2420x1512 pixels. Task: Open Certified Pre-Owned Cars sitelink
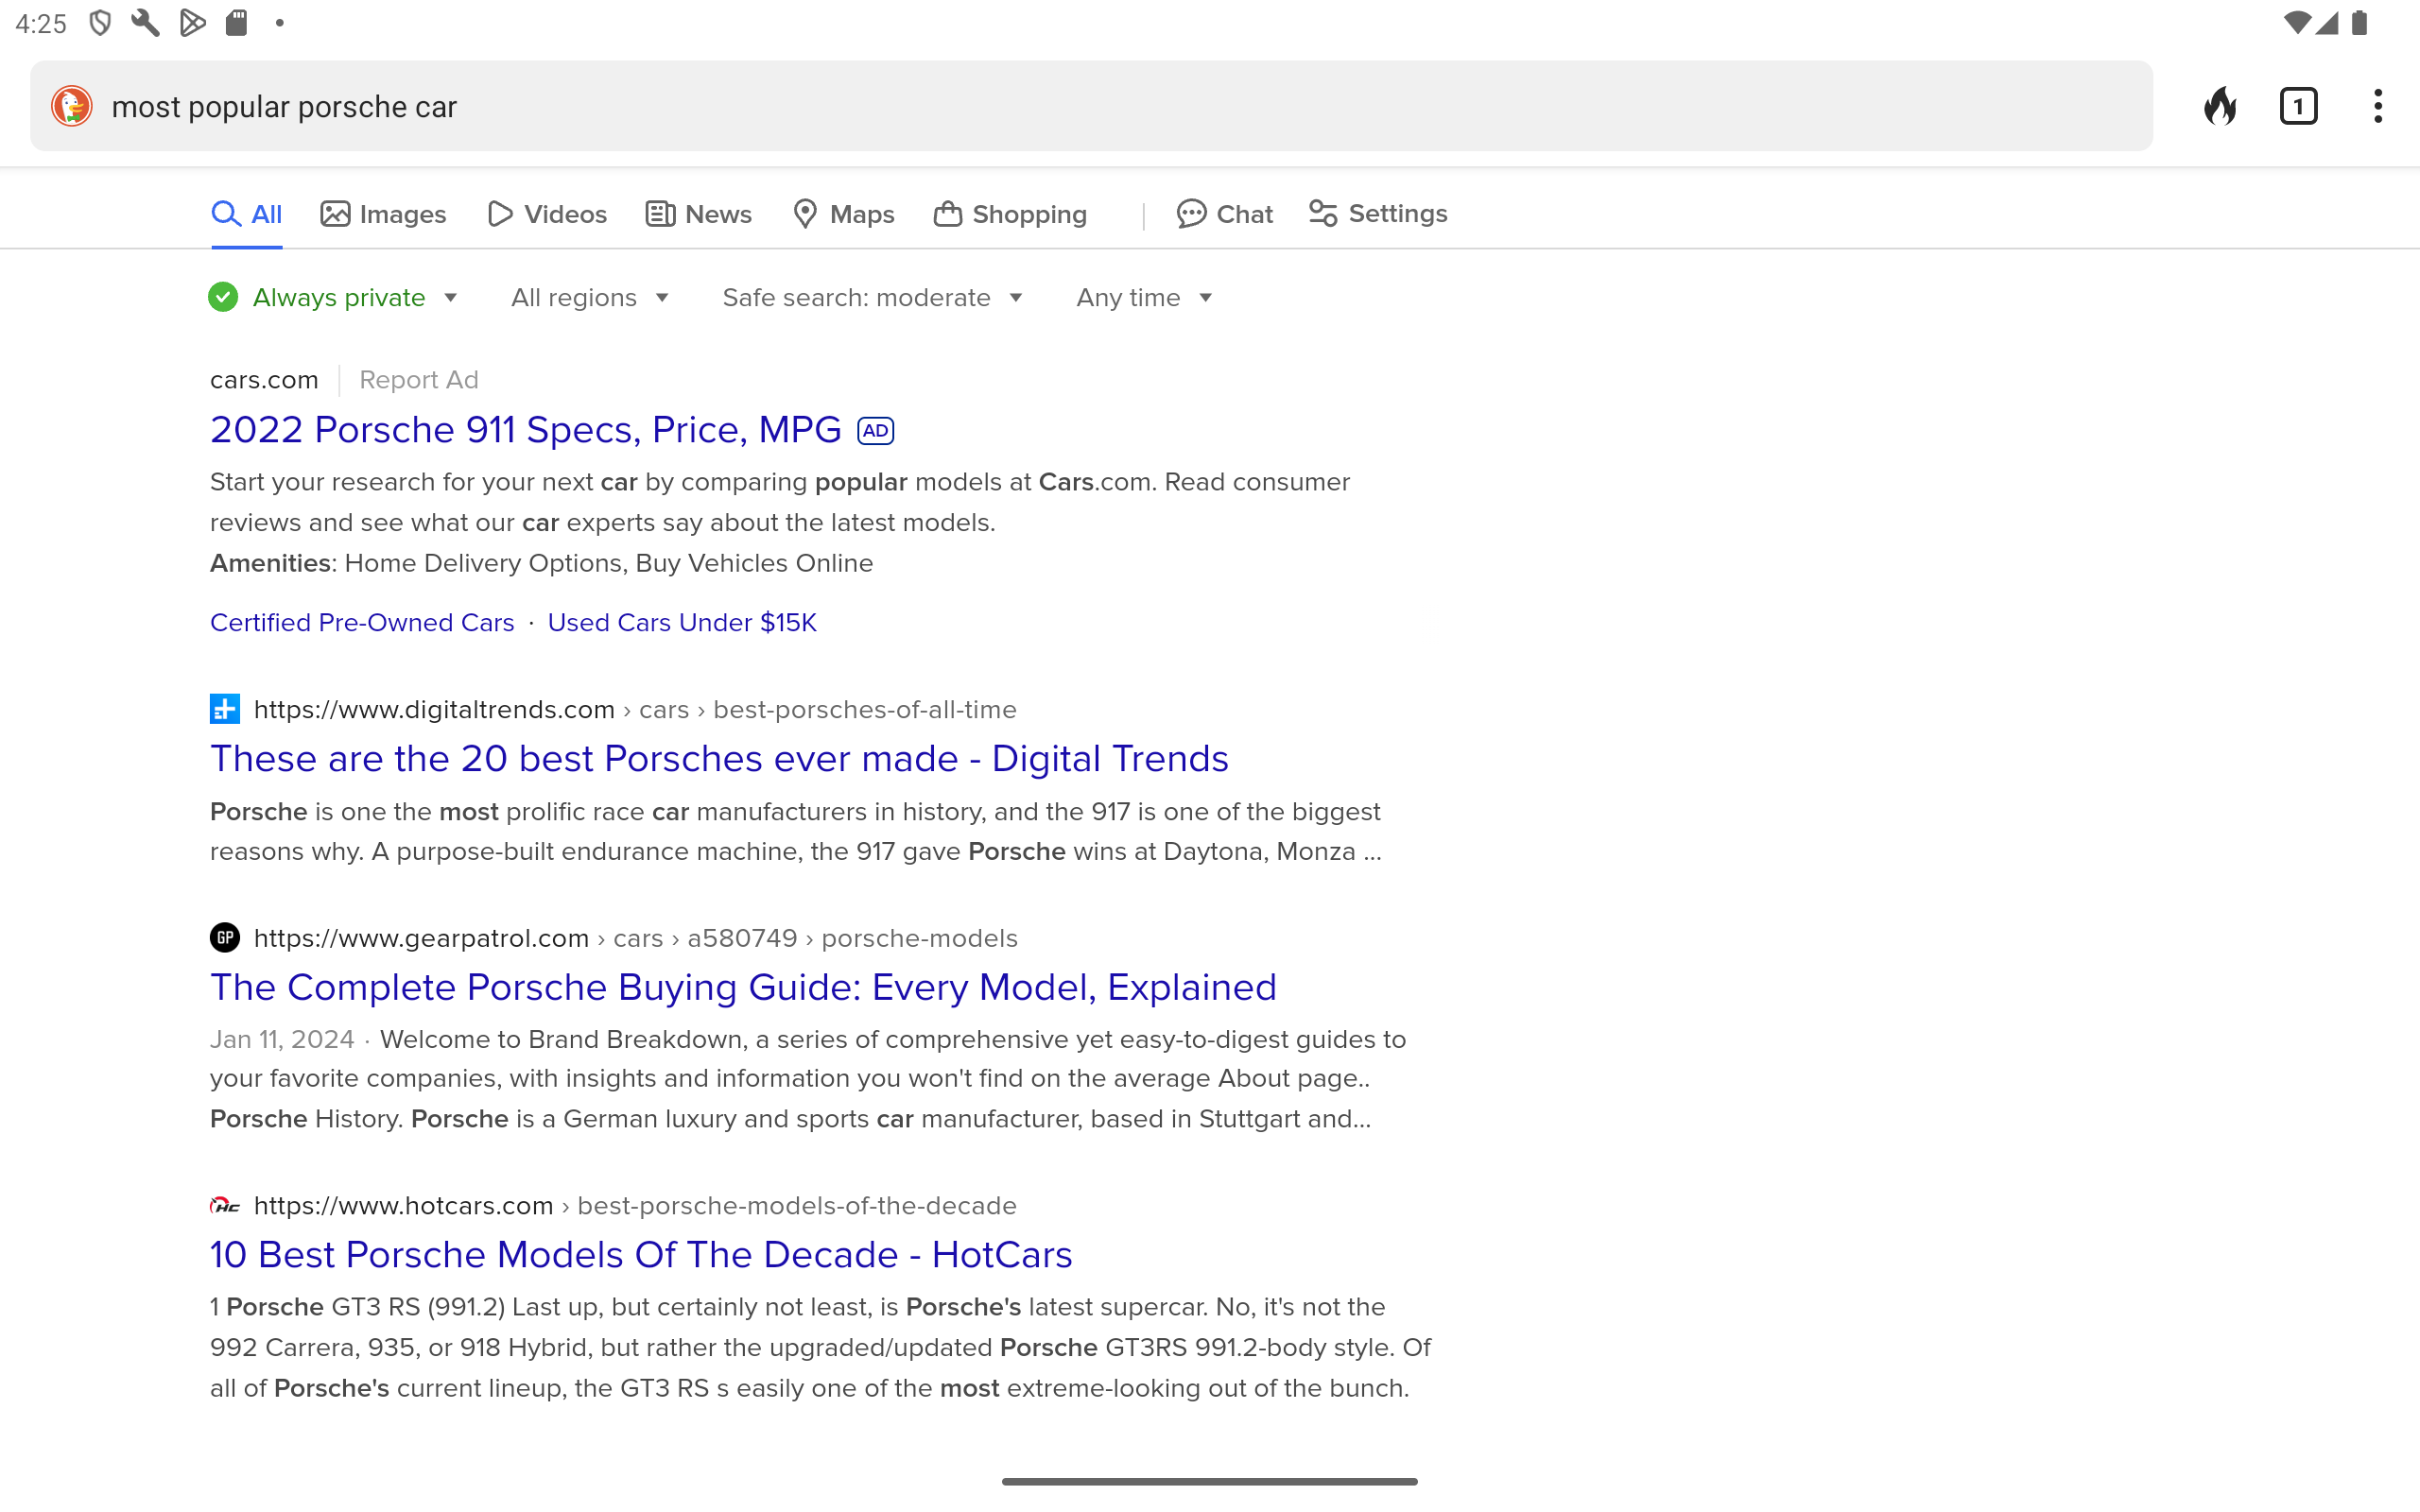point(362,622)
